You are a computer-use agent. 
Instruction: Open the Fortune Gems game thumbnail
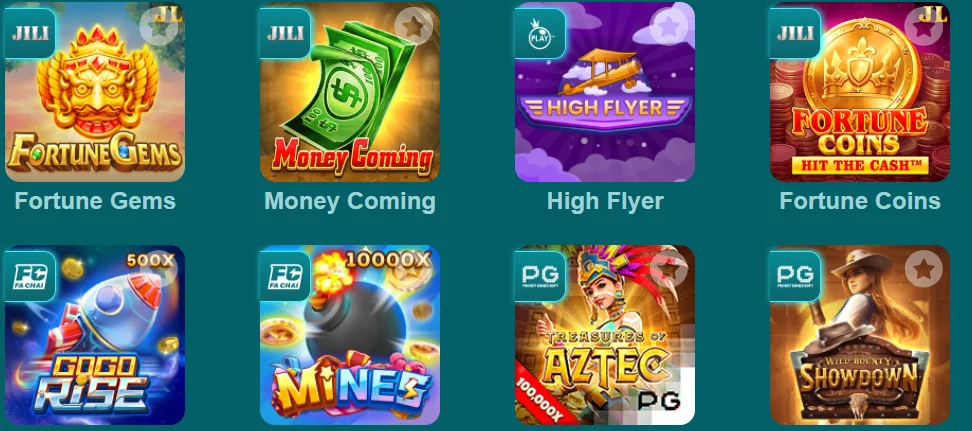95,92
